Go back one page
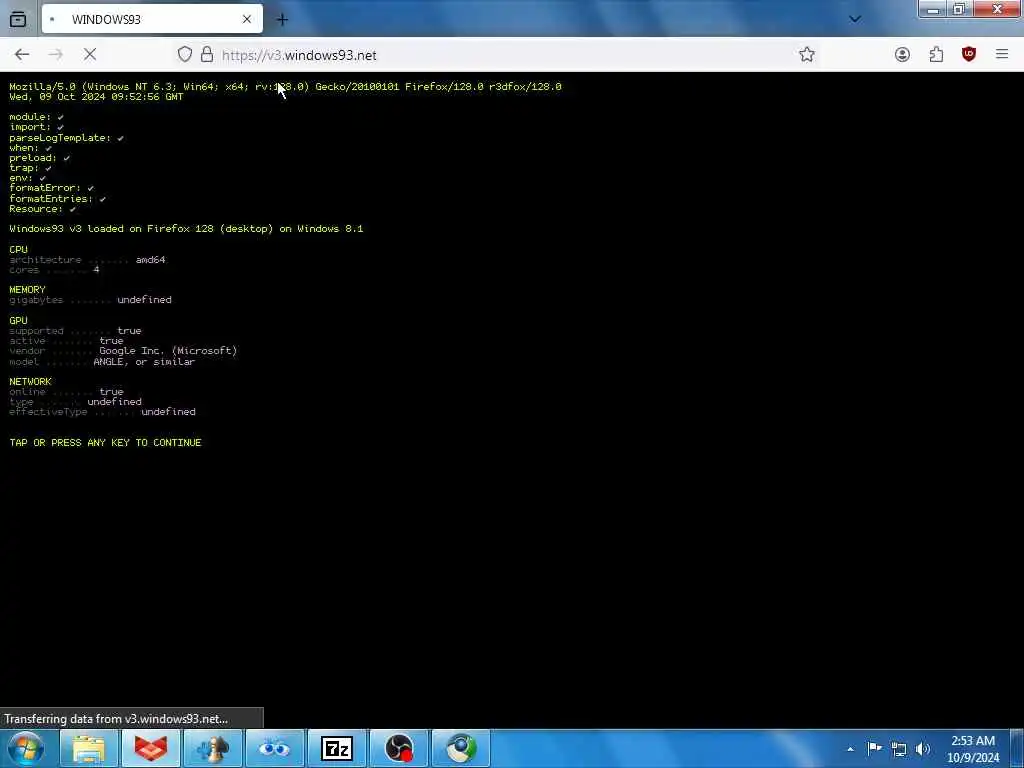 point(22,55)
